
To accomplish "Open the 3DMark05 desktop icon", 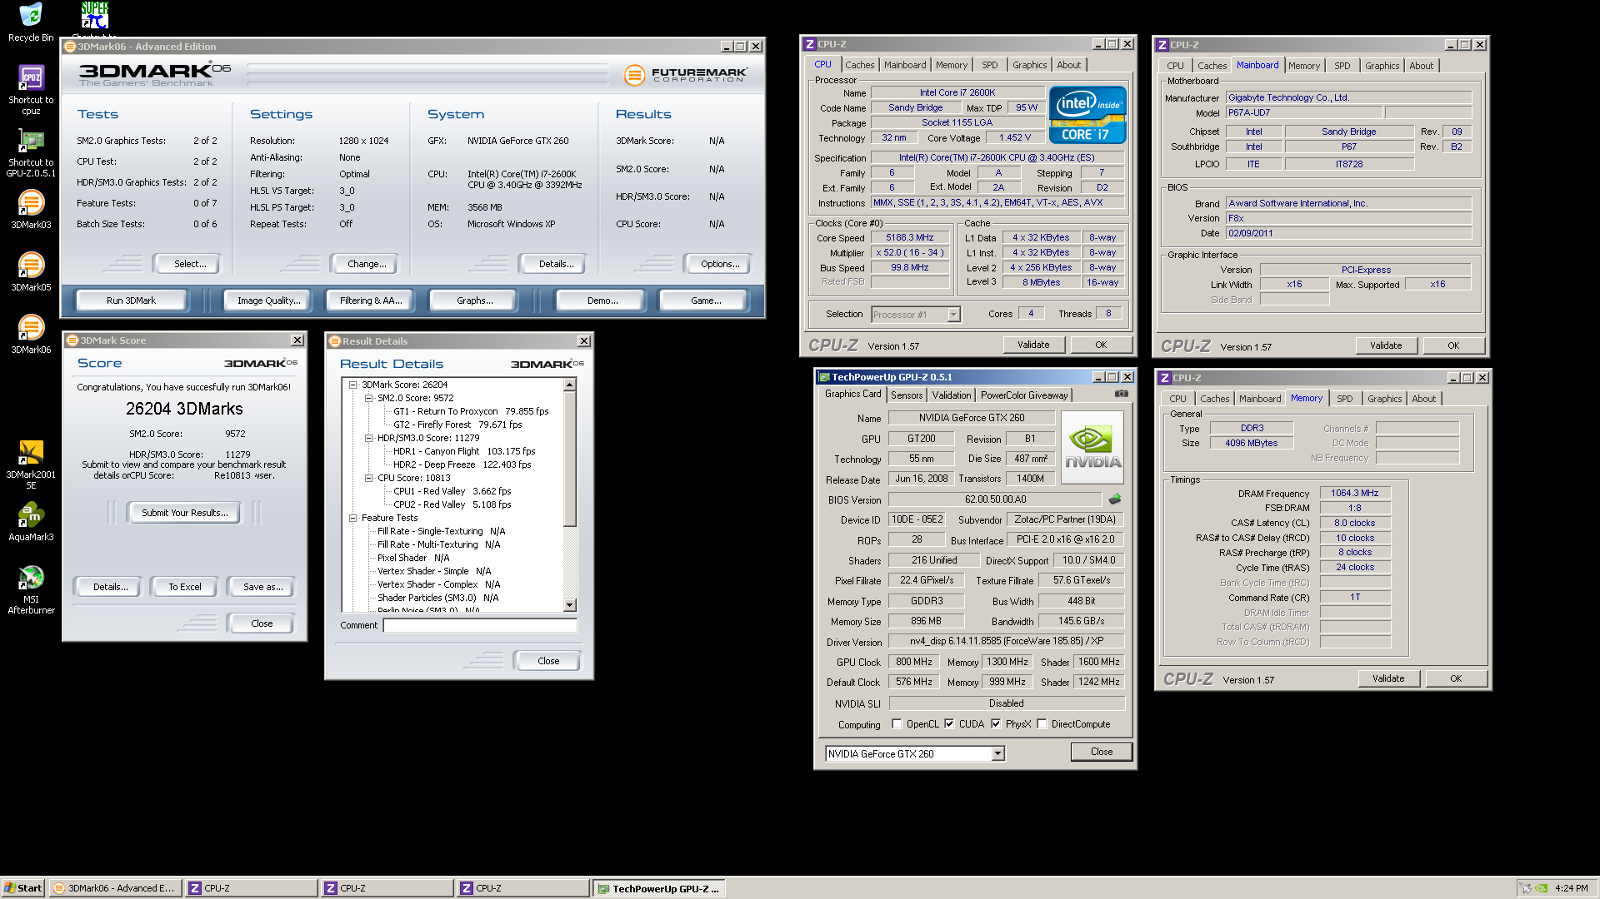I will (30, 272).
